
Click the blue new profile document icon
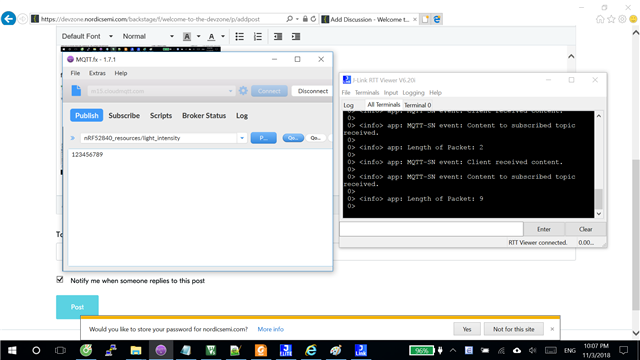point(76,91)
